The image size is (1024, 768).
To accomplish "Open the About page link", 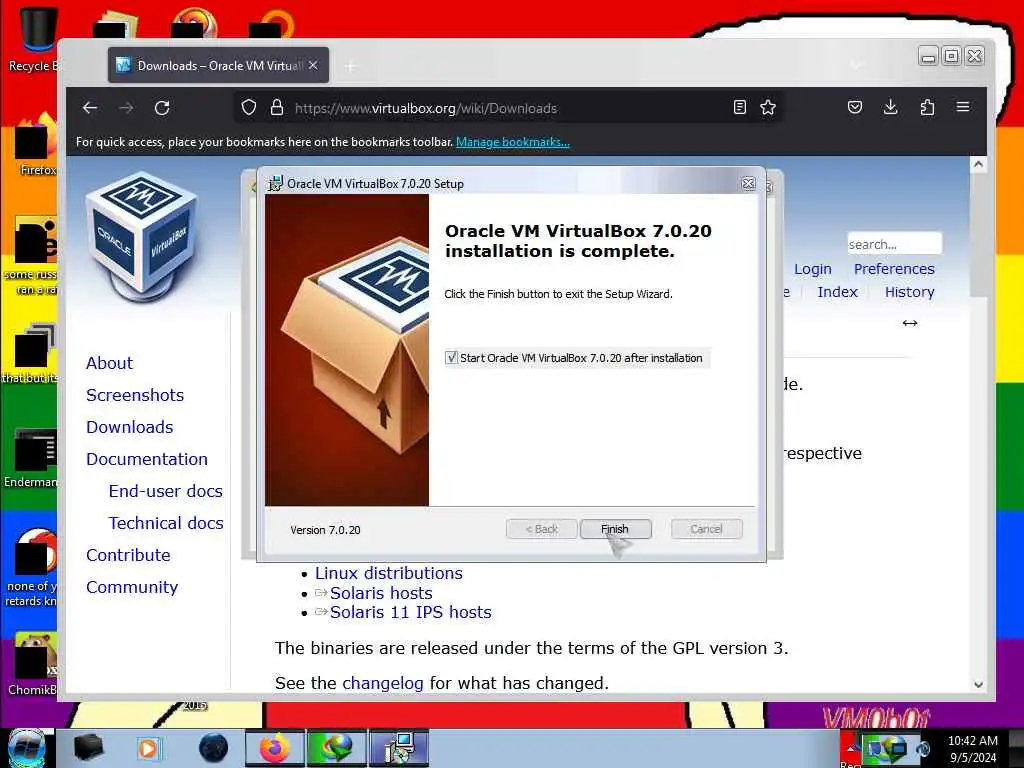I will (x=110, y=363).
